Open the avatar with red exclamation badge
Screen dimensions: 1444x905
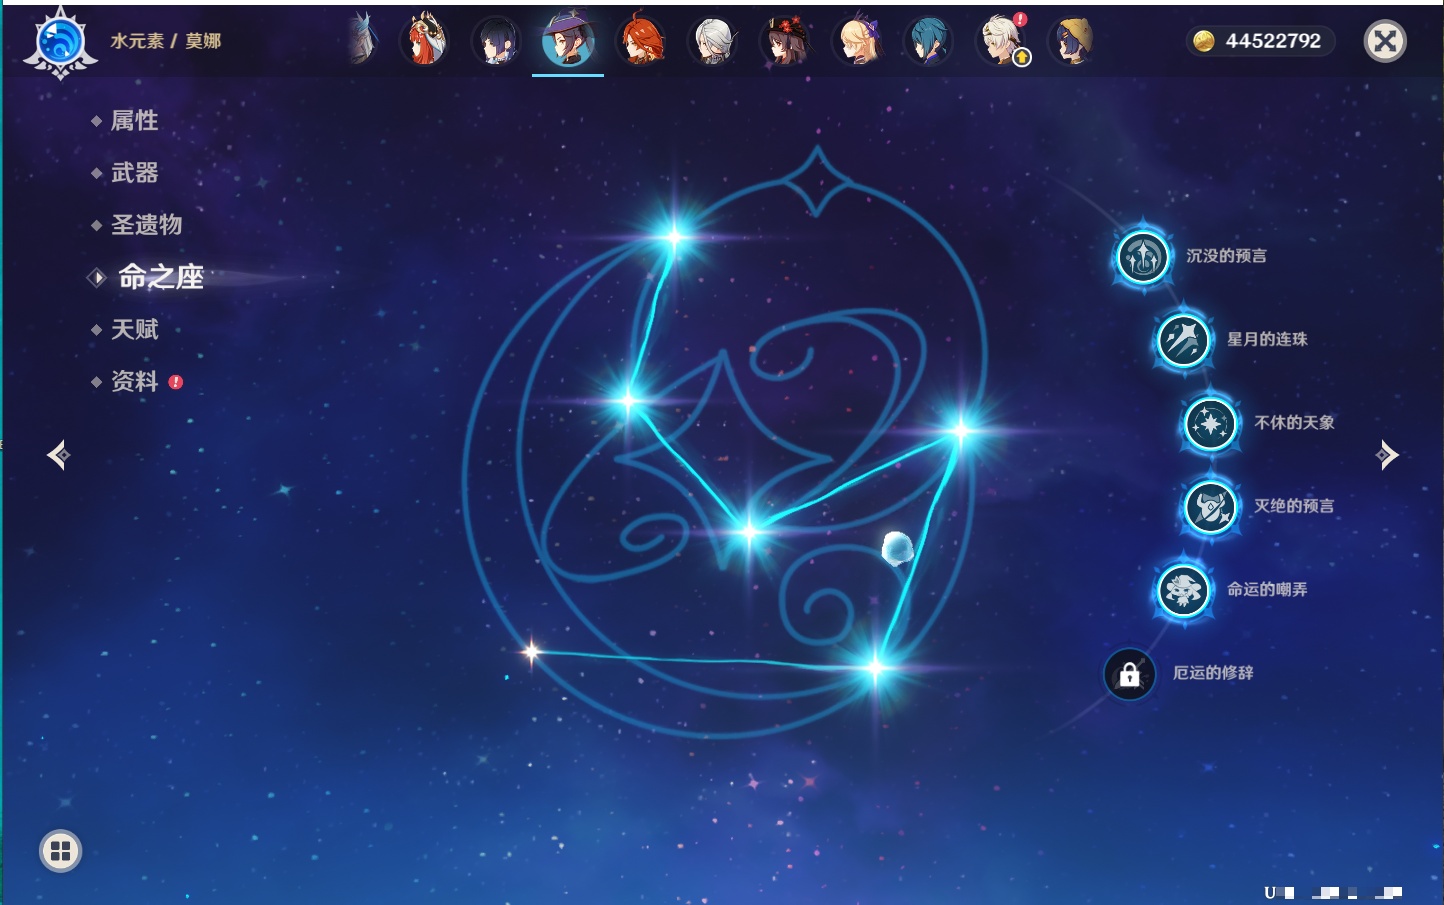pyautogui.click(x=1001, y=40)
